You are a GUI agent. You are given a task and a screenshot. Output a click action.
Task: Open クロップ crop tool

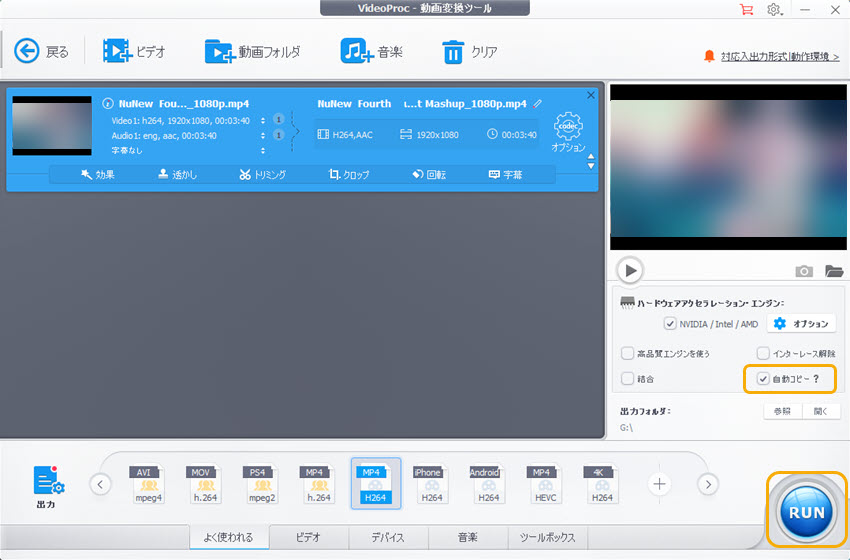pyautogui.click(x=349, y=175)
